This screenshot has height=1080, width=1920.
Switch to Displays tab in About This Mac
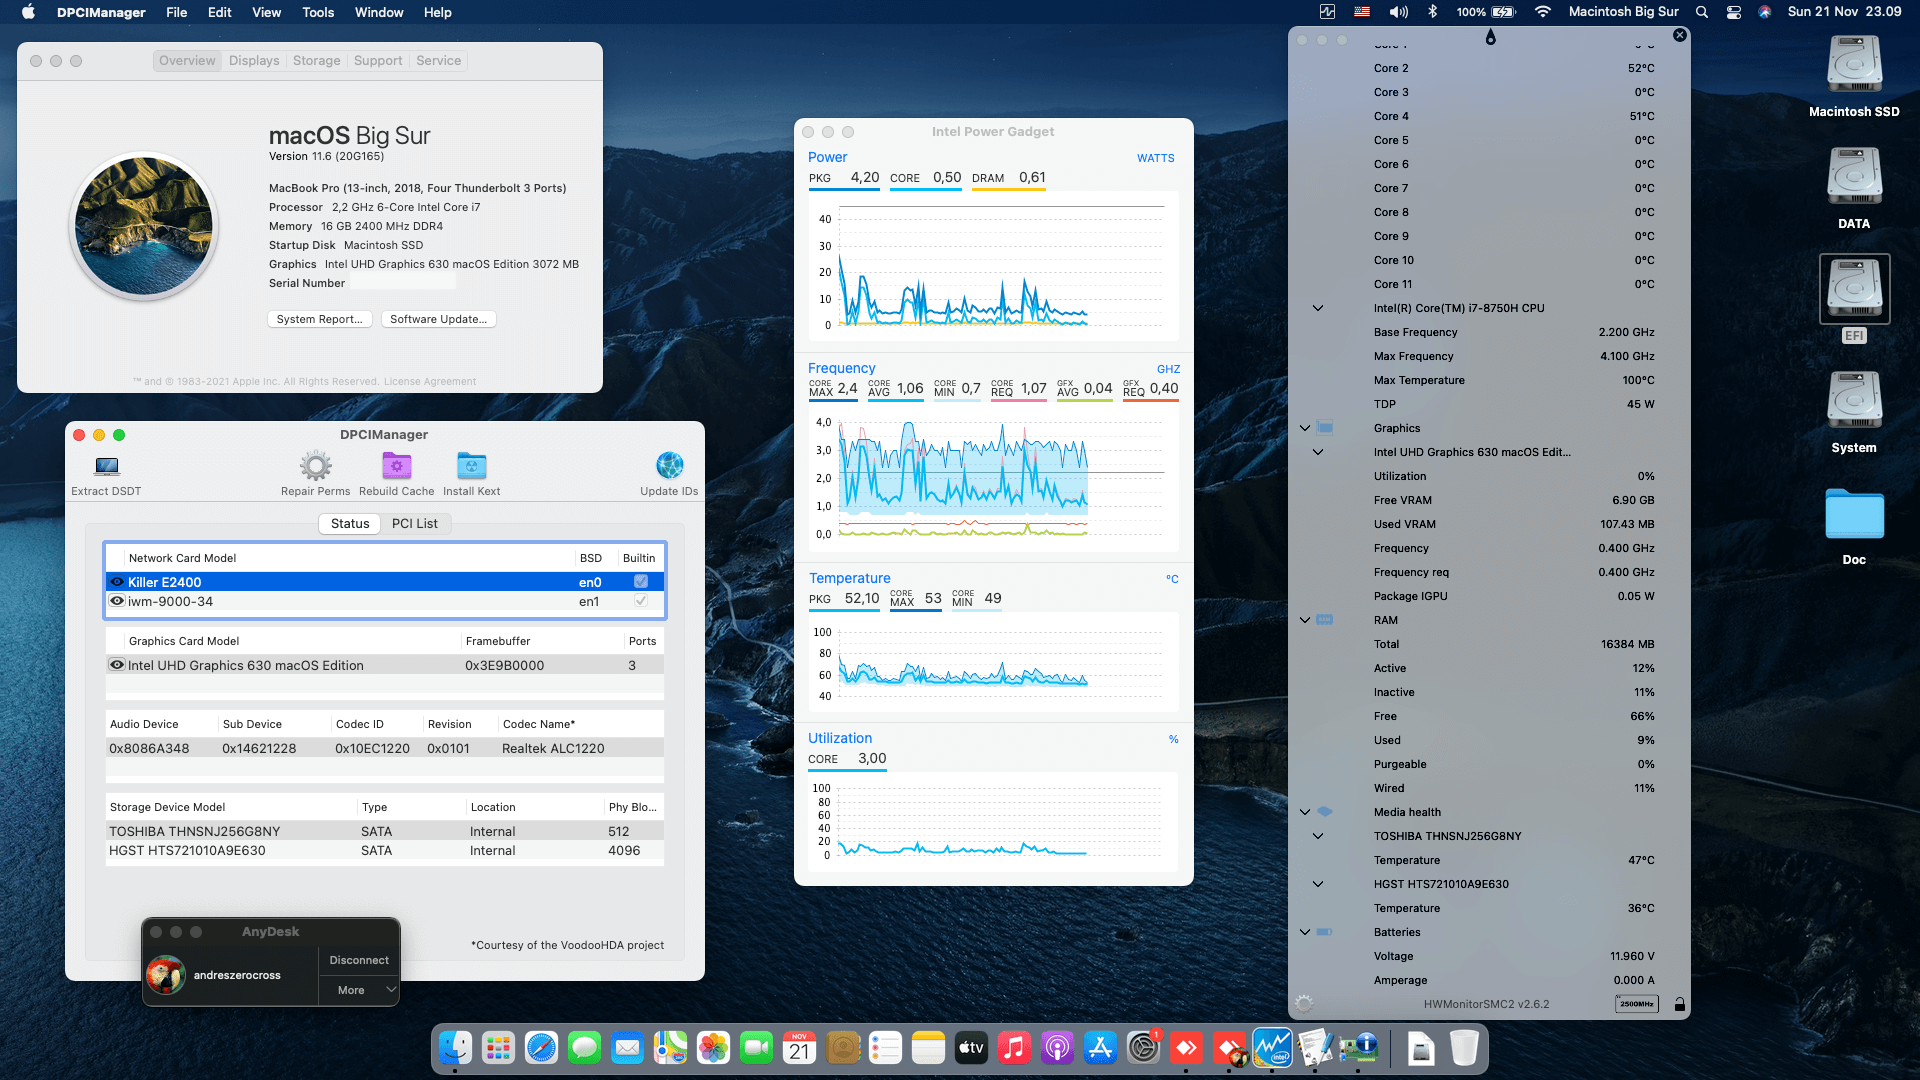click(254, 61)
